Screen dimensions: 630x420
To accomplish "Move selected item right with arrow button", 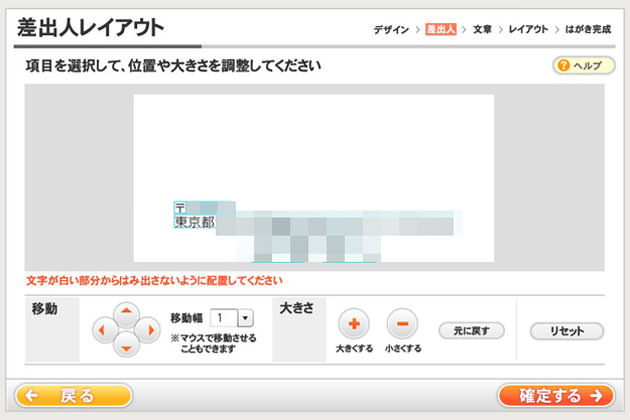I will 148,330.
